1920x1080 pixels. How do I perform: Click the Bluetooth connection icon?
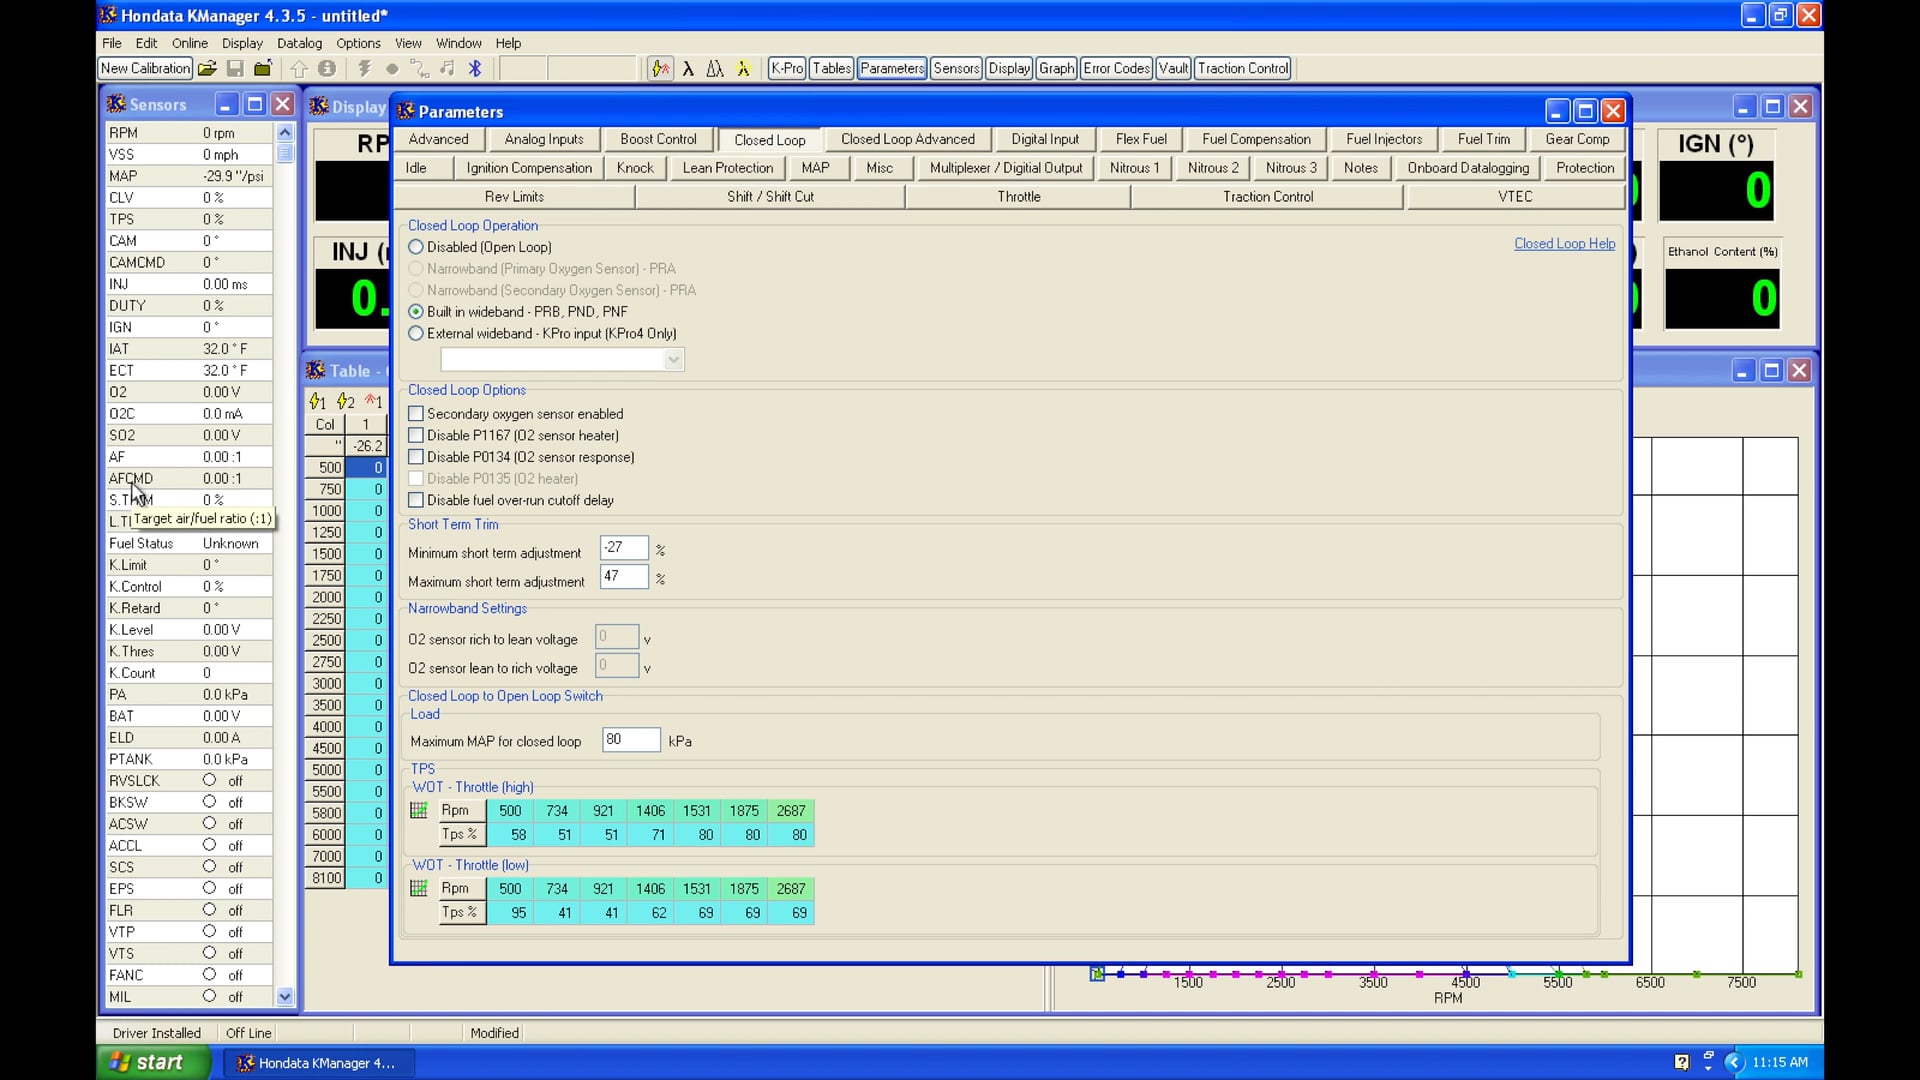pos(475,68)
